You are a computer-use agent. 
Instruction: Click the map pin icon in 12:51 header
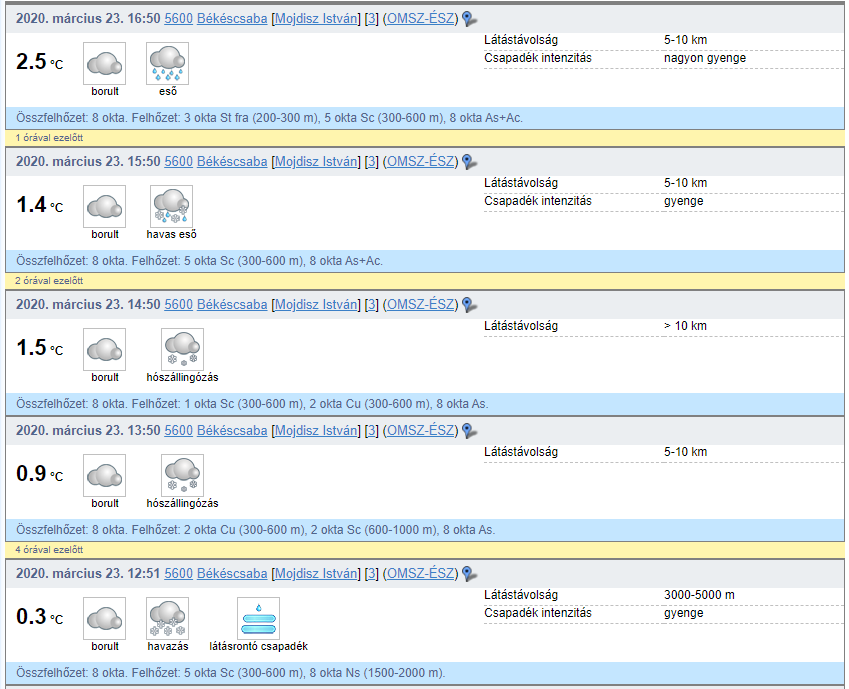tap(470, 574)
